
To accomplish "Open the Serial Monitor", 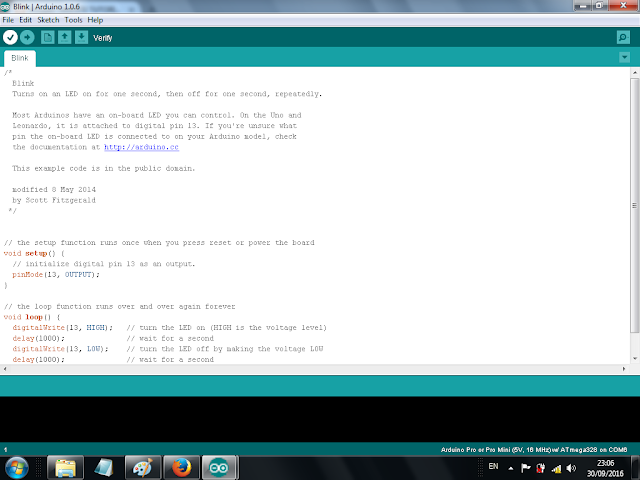I will [x=623, y=37].
